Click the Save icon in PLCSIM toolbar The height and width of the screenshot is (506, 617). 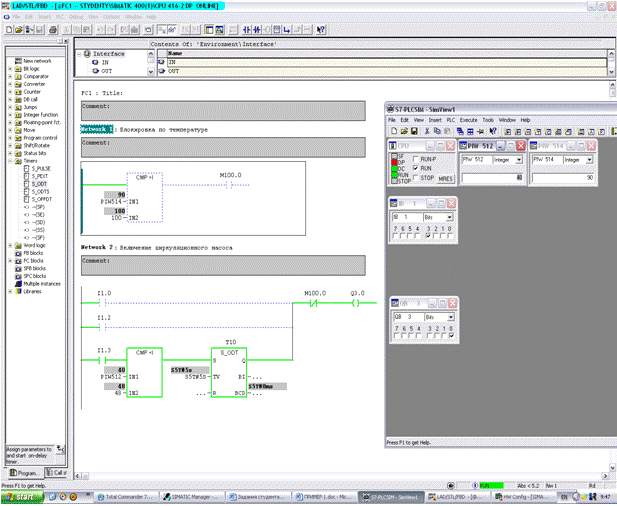413,131
